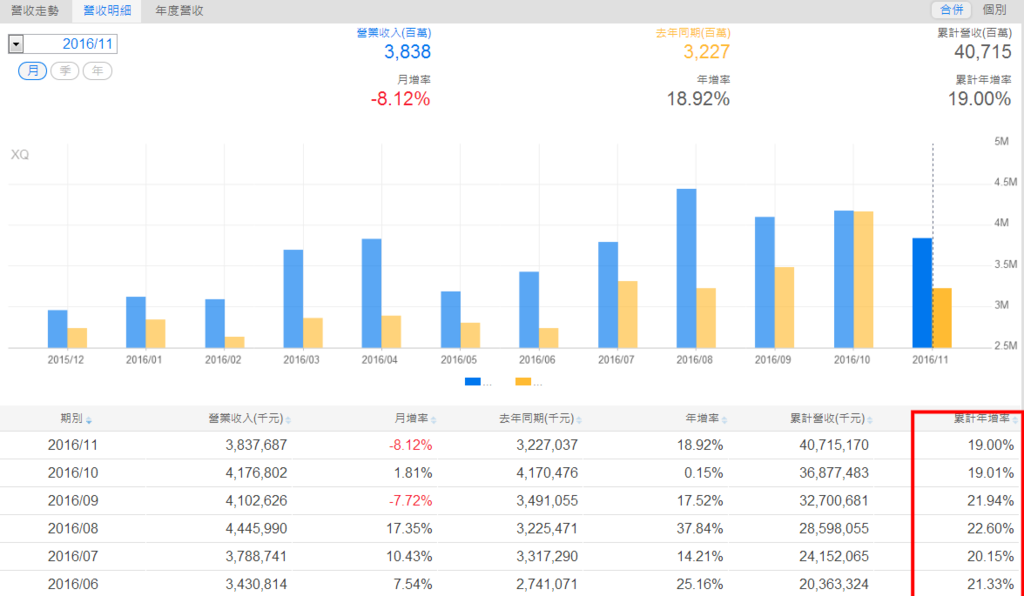Open the 年度營收 tab
Screen dimensions: 1024x596
coord(180,10)
